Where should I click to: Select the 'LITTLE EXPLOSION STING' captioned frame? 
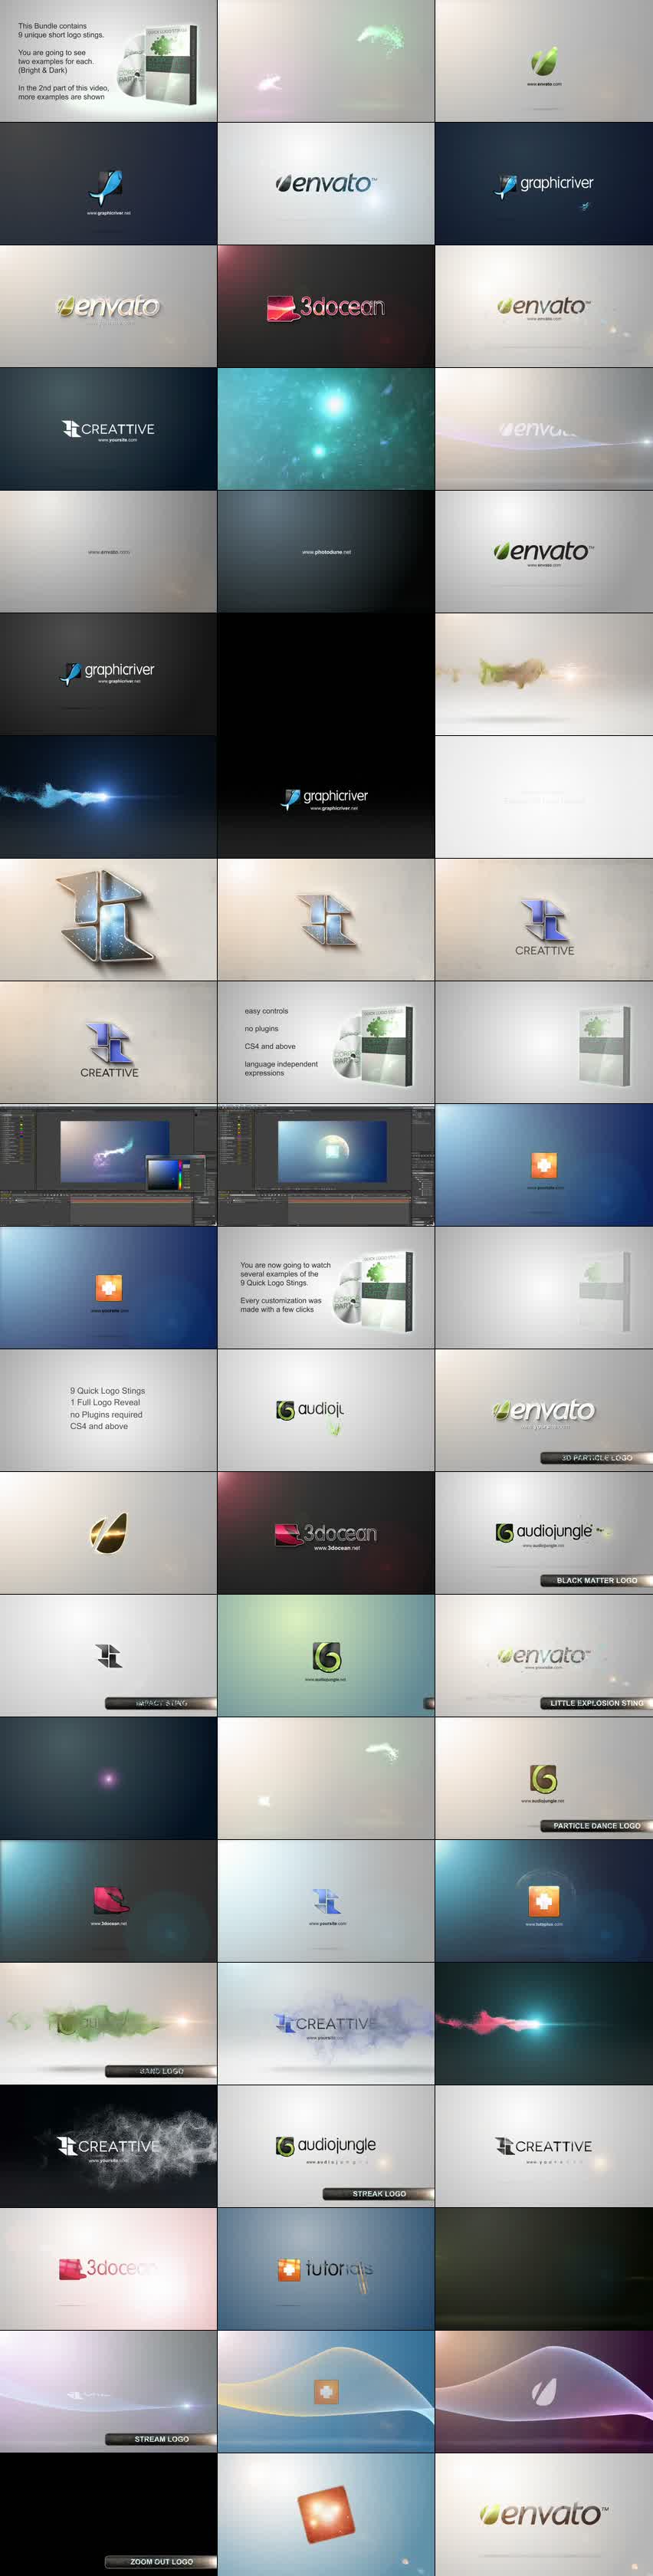pos(544,1656)
